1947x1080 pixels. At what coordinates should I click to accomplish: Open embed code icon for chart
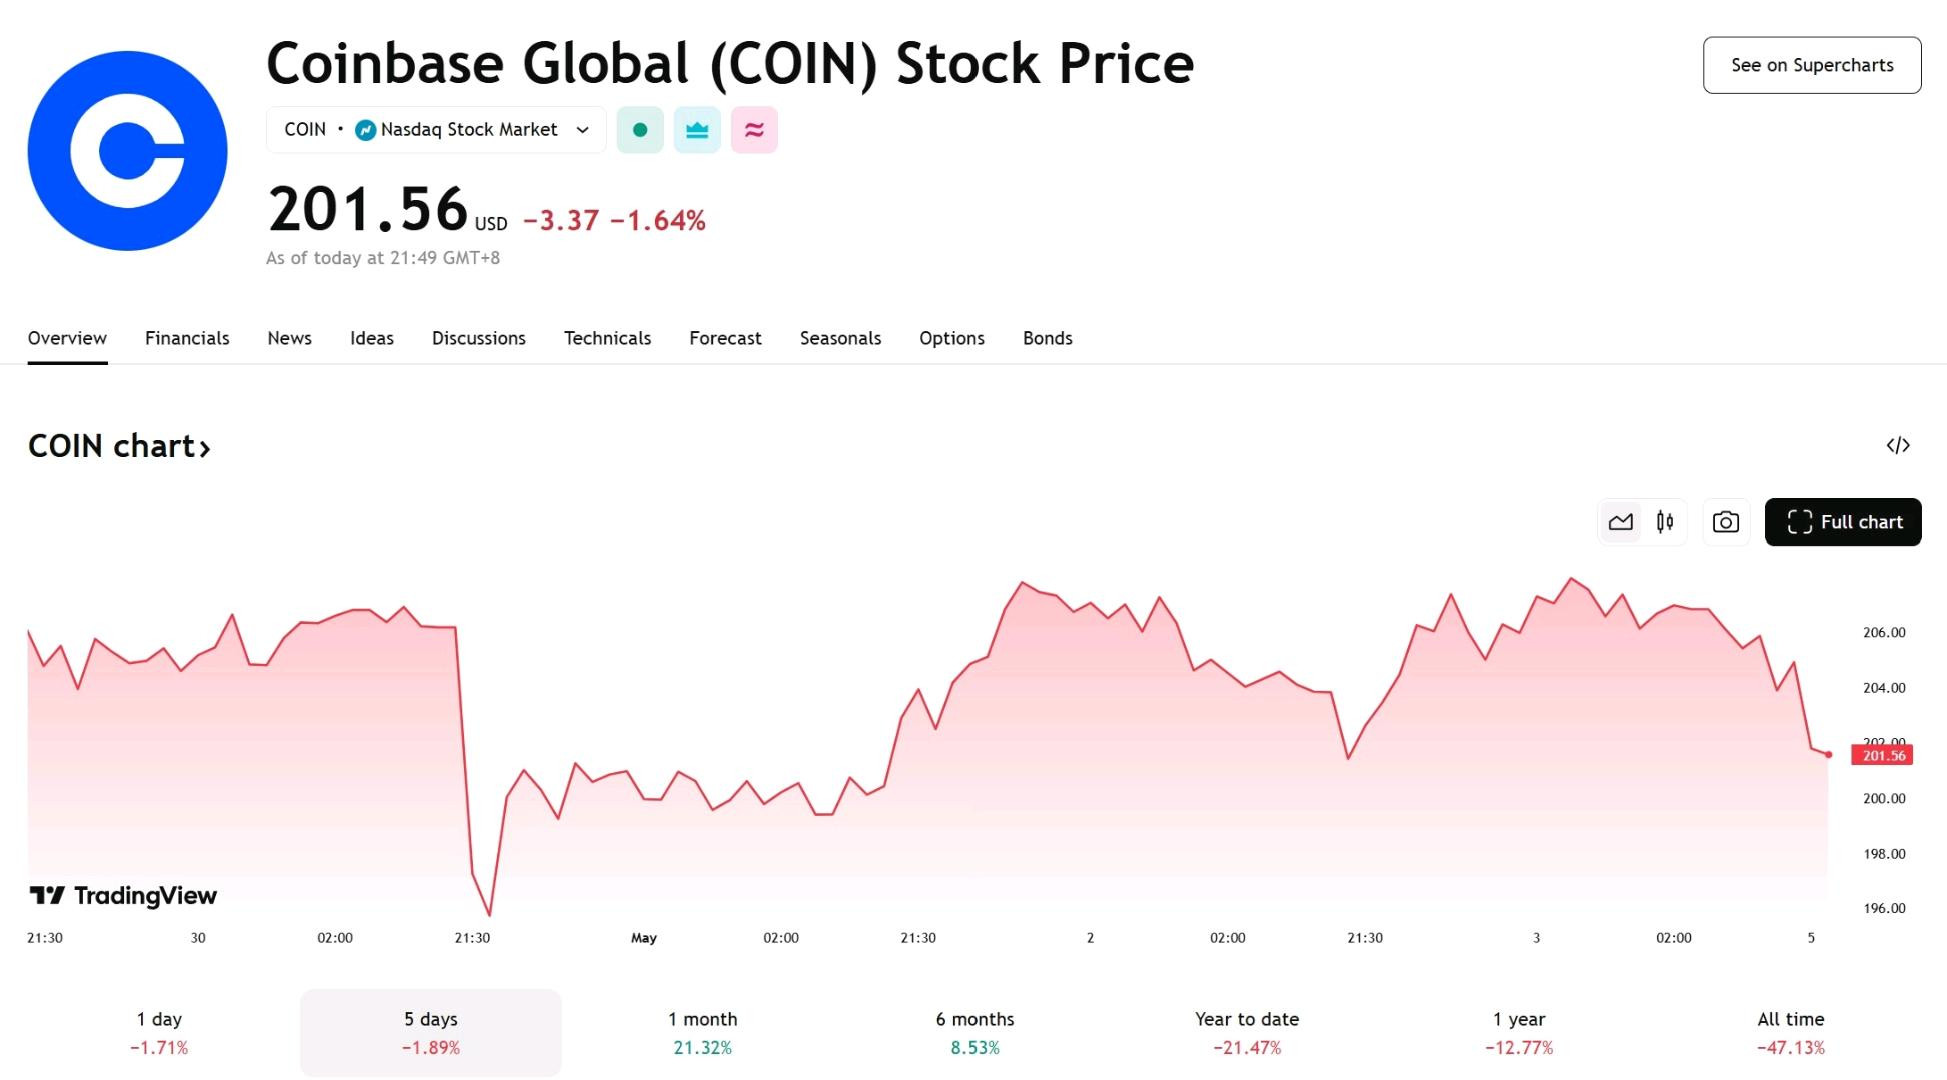(1898, 445)
